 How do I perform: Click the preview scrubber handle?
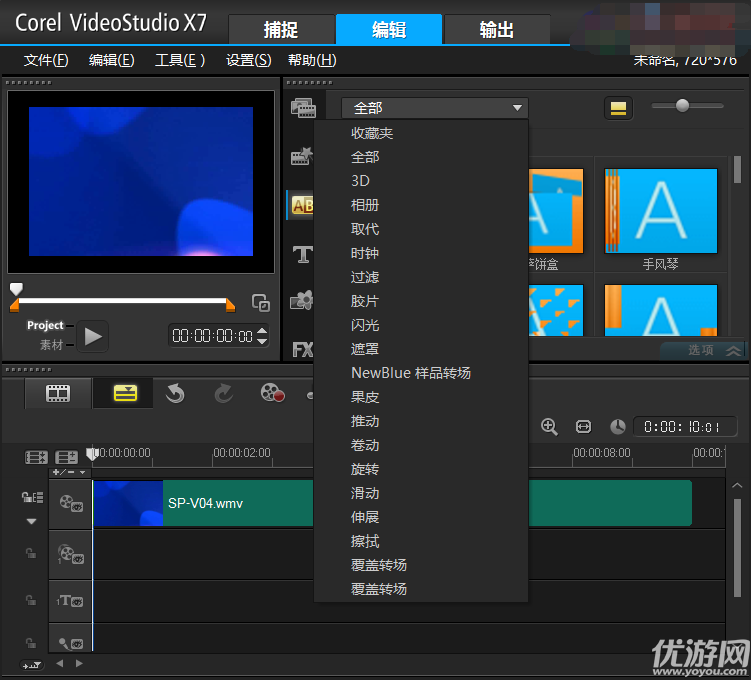pyautogui.click(x=16, y=288)
